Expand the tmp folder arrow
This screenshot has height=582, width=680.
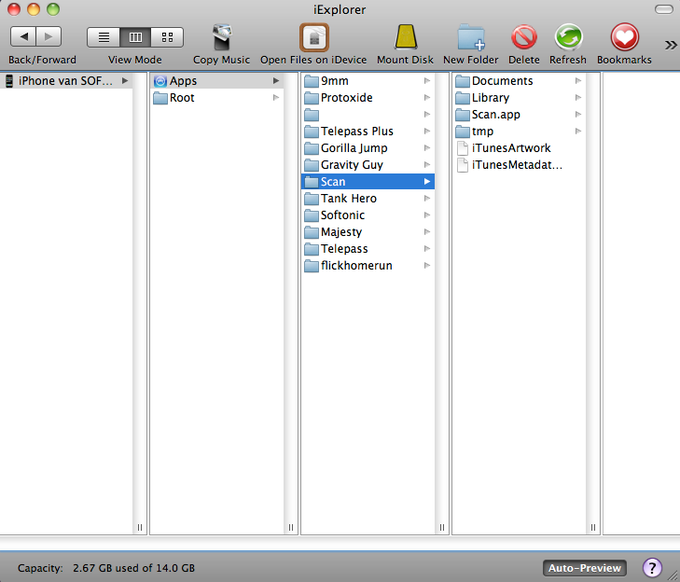(x=578, y=131)
